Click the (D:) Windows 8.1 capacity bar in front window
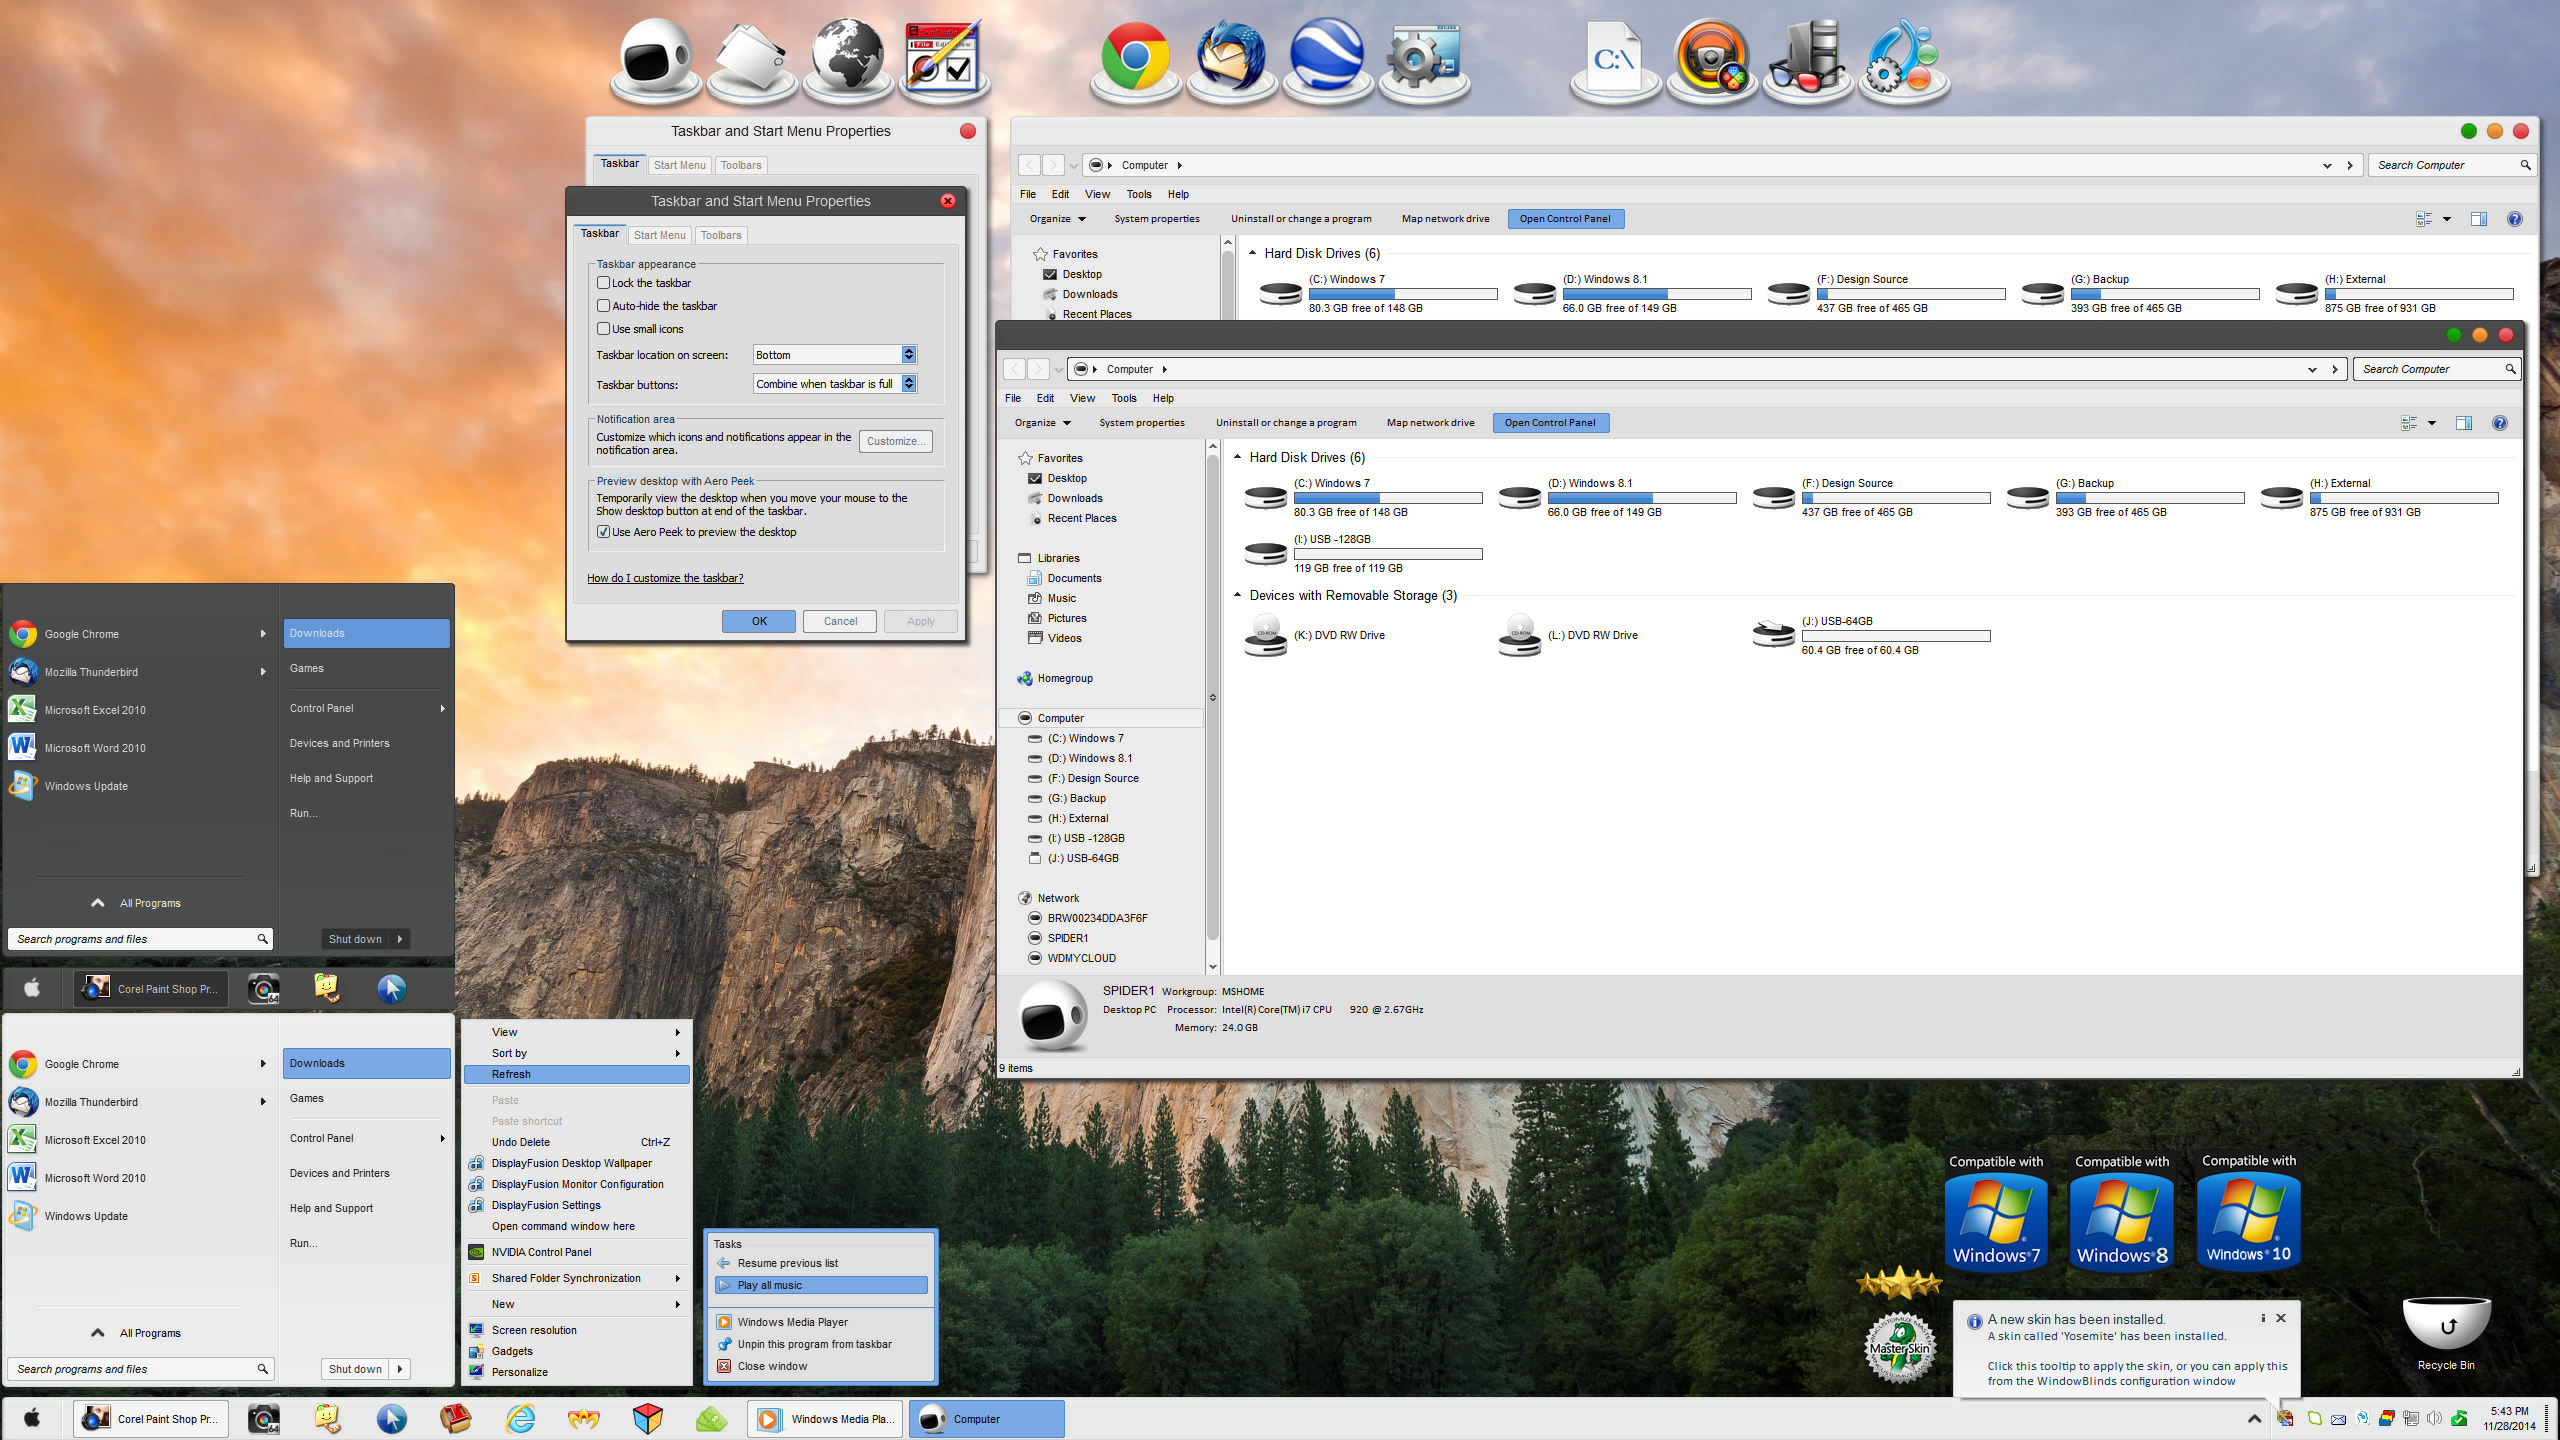2560x1440 pixels. pos(1642,498)
